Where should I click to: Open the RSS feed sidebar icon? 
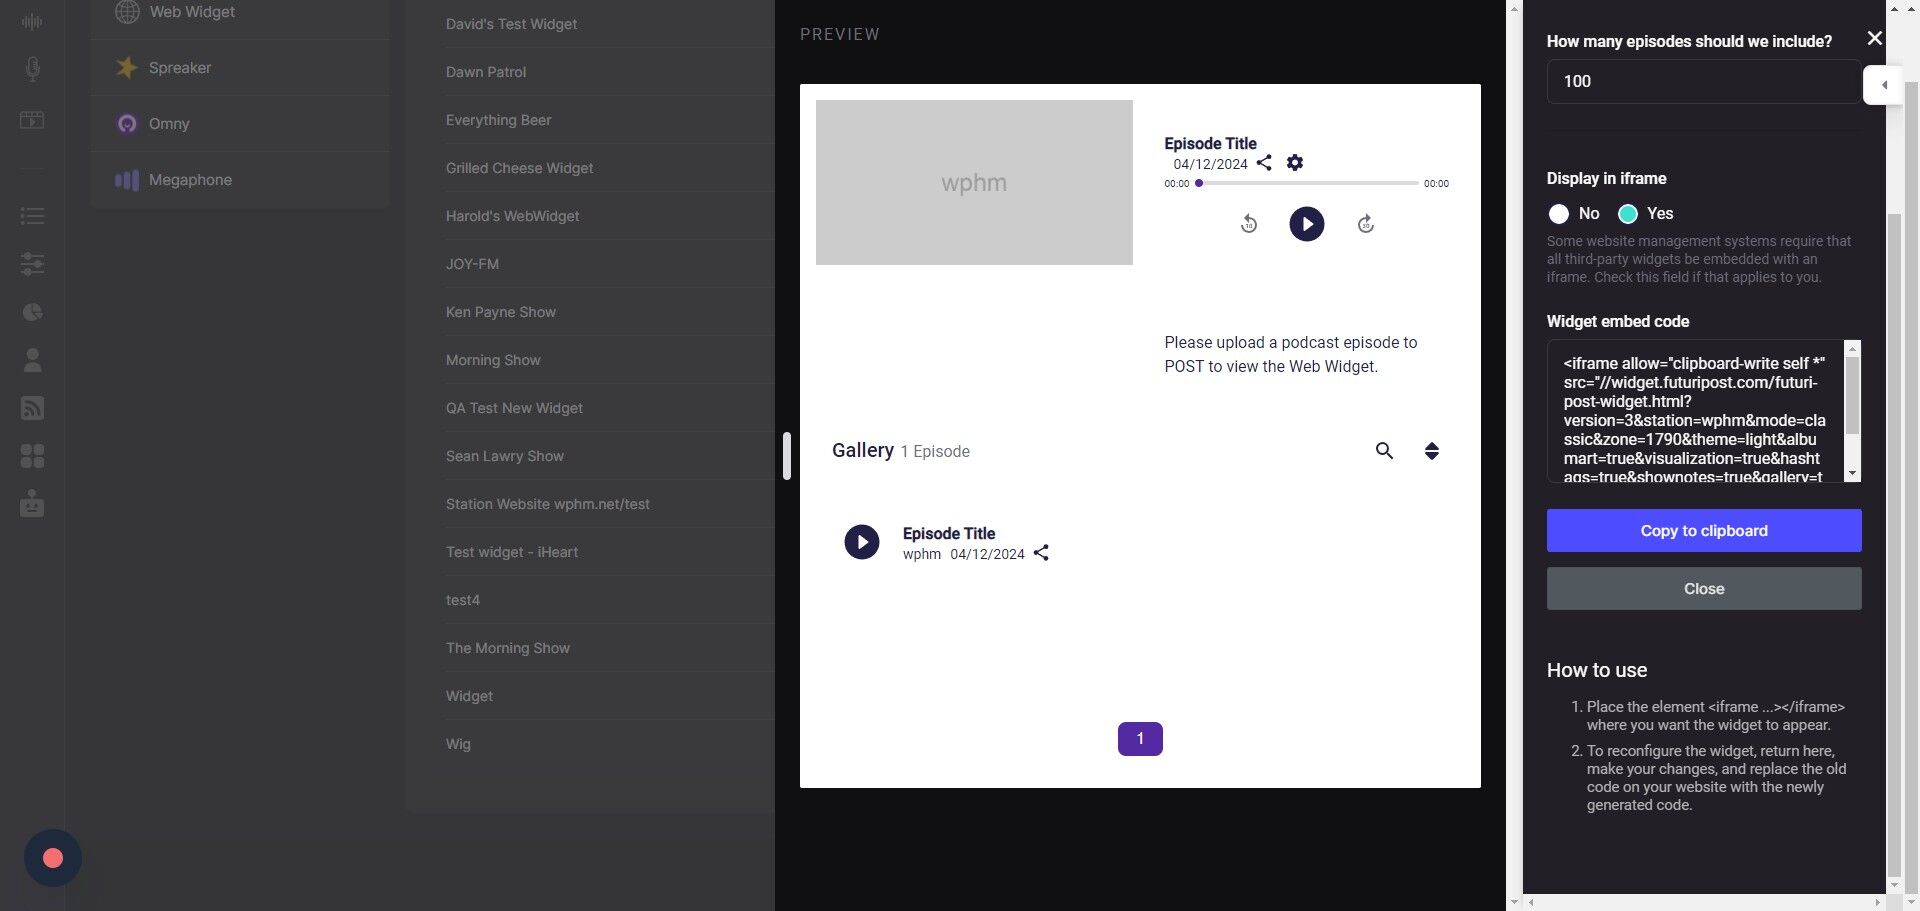point(32,408)
